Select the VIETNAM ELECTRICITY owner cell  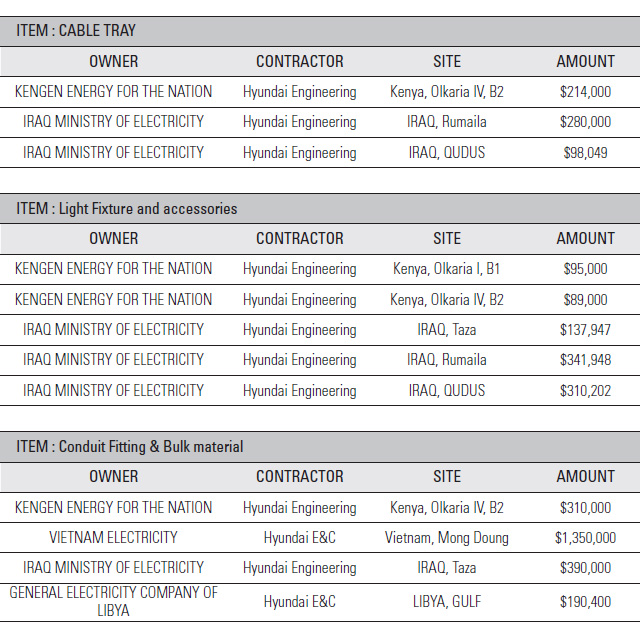(x=113, y=538)
